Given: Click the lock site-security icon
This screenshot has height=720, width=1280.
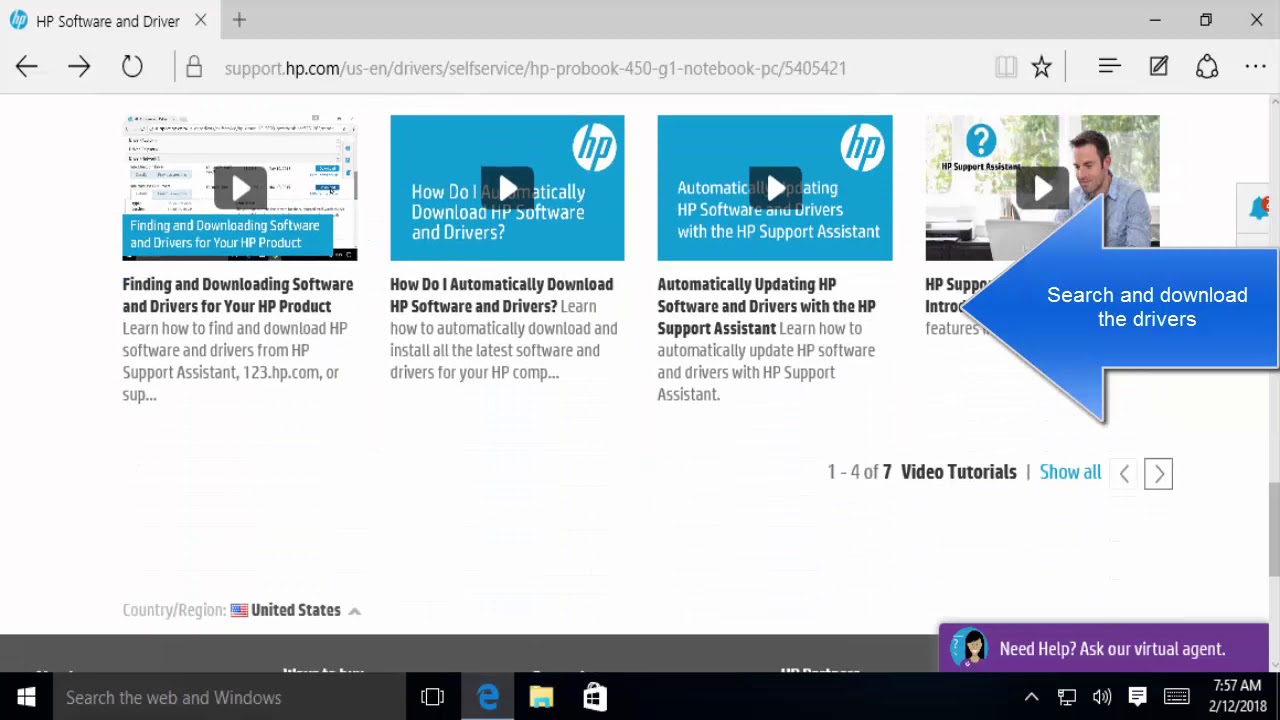Looking at the screenshot, I should tap(194, 67).
